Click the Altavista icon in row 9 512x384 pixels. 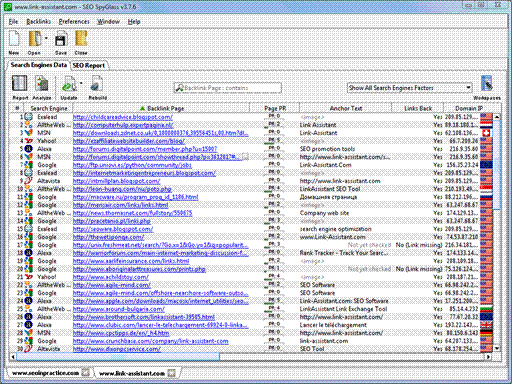coord(29,181)
